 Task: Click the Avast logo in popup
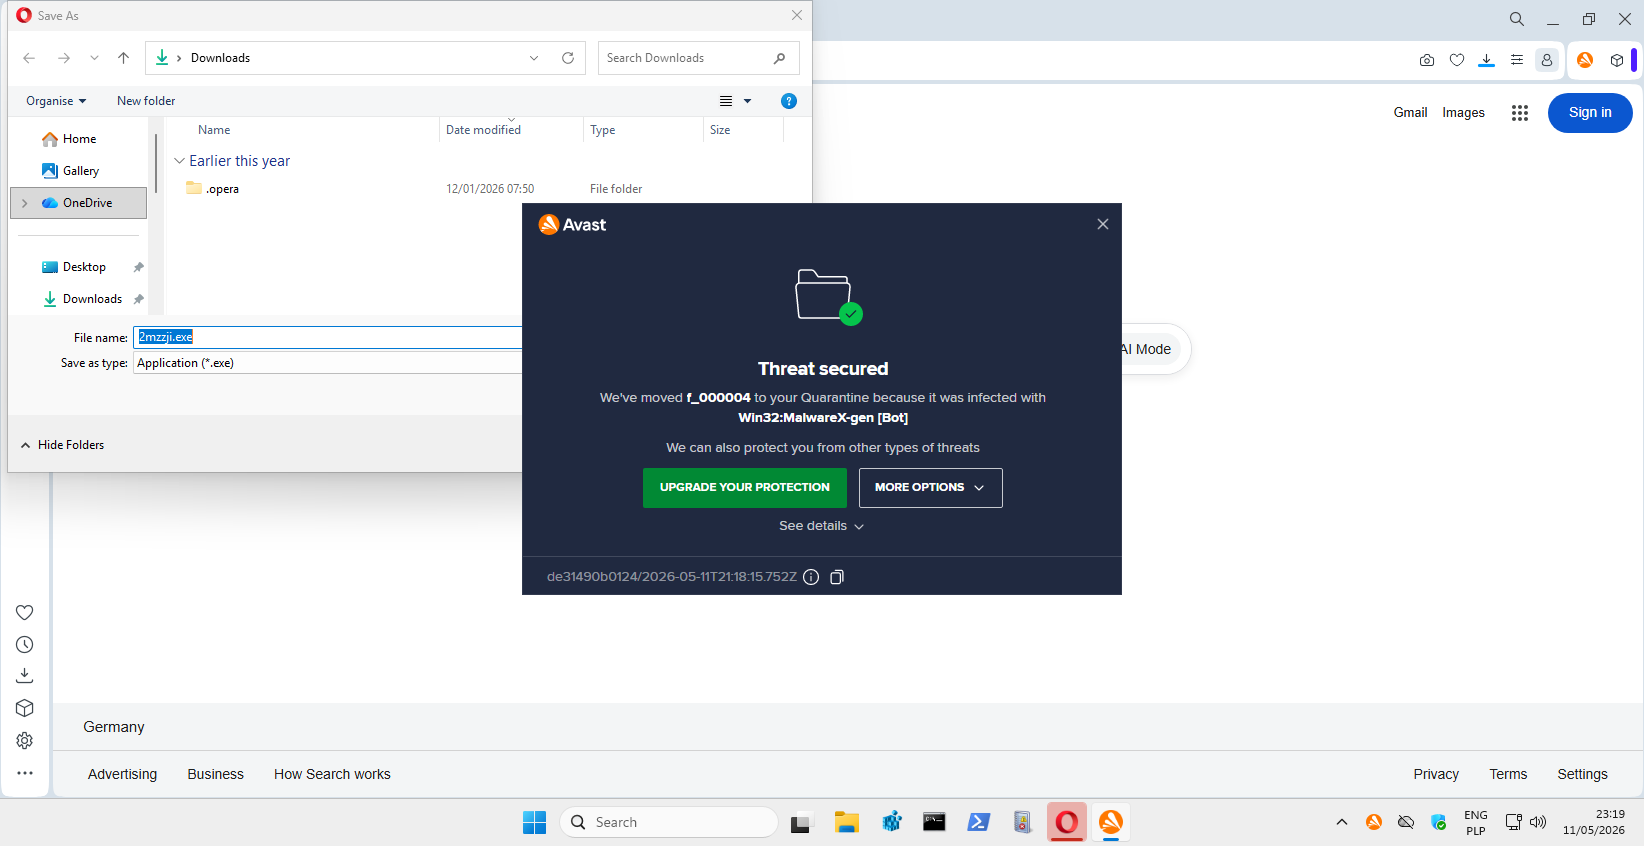[572, 225]
